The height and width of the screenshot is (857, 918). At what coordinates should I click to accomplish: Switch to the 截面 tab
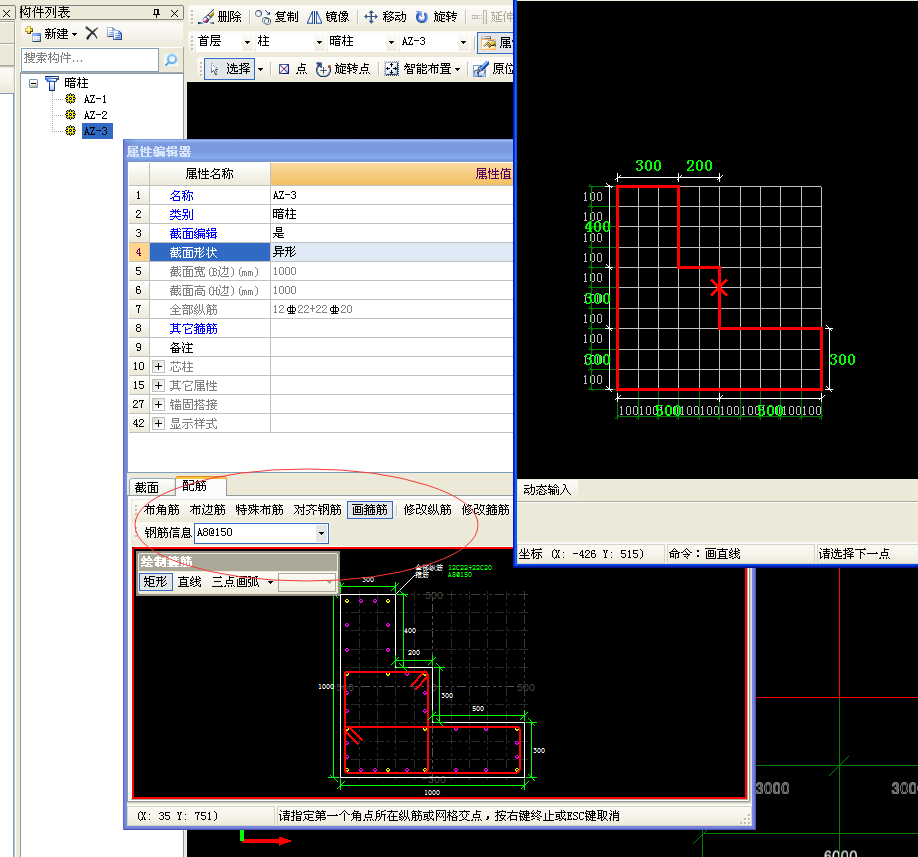pyautogui.click(x=147, y=487)
